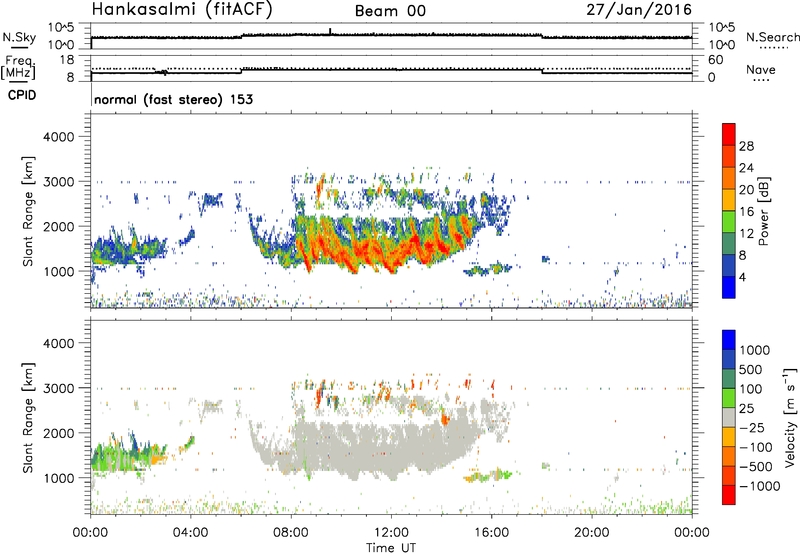Viewport: 800px width, 554px height.
Task: Click the 'Velocity [m s⁻¹]' color bar label
Action: pos(790,417)
